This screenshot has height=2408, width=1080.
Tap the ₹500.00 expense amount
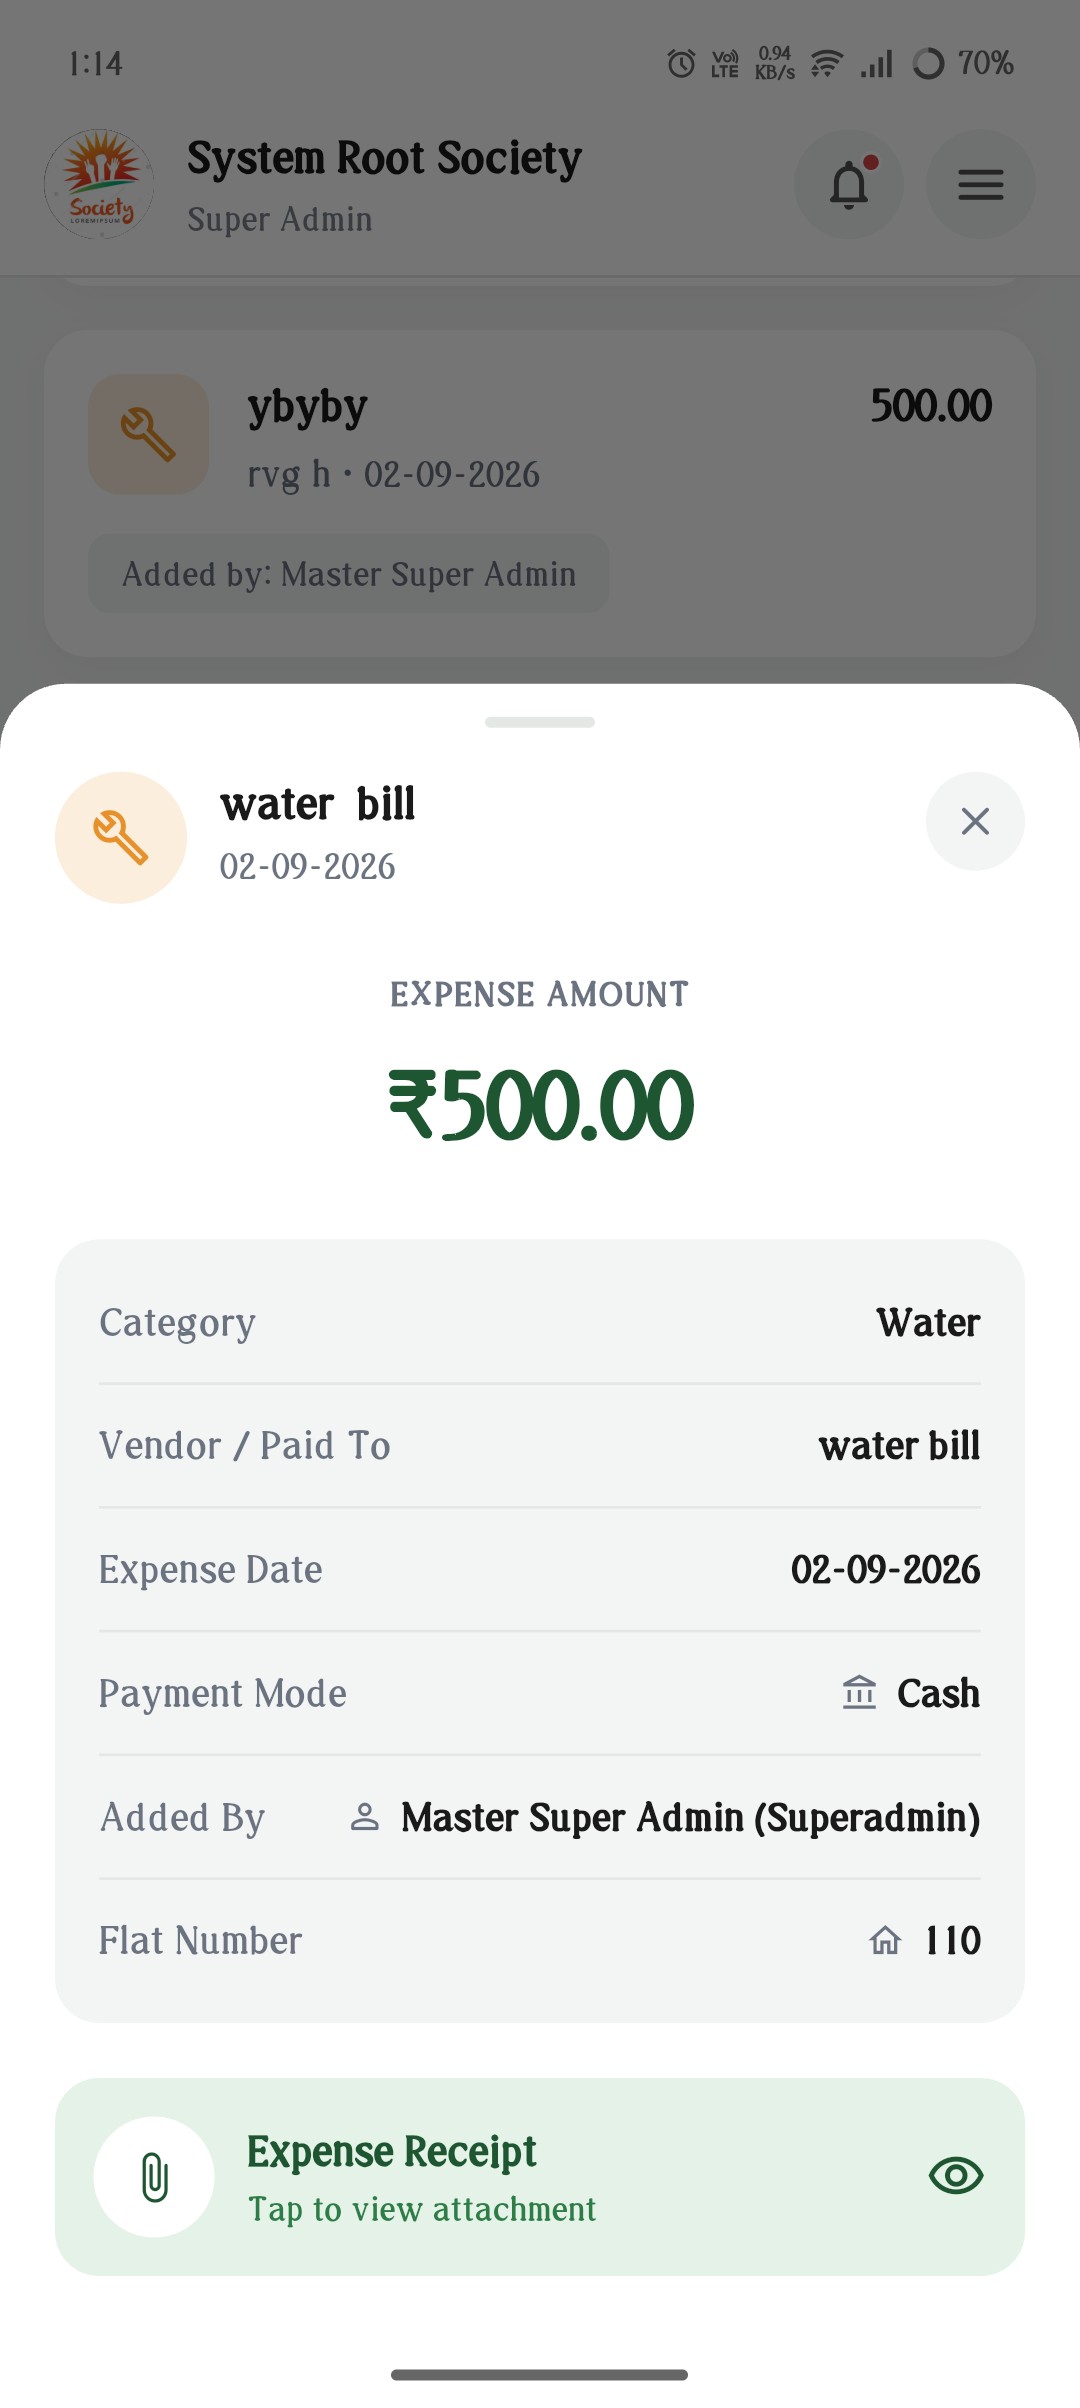(540, 1105)
